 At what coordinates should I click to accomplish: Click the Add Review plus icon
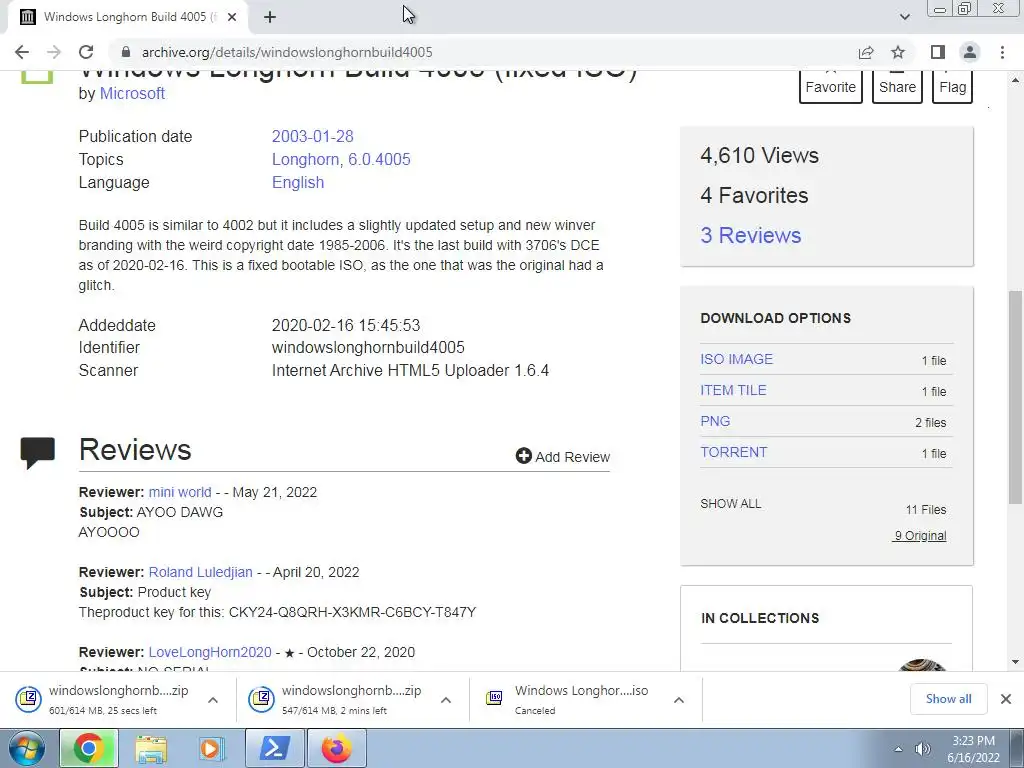(523, 456)
